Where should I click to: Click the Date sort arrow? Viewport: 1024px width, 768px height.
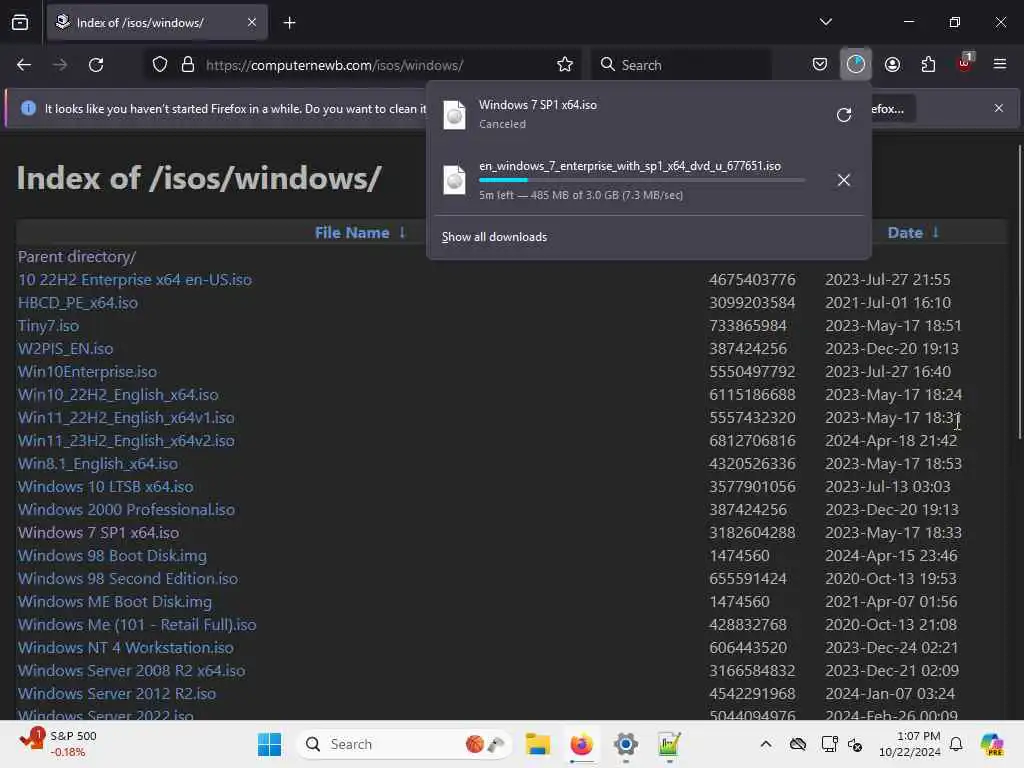point(936,232)
